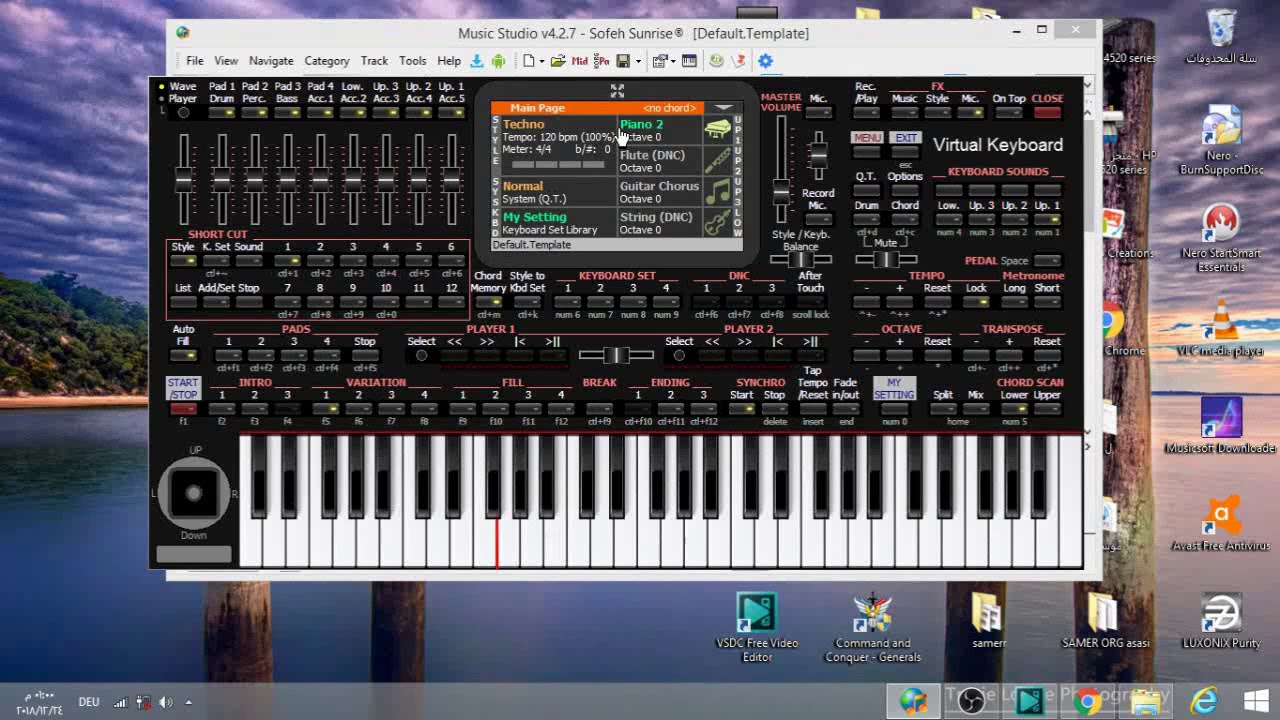This screenshot has width=1280, height=720.
Task: Select the LUXONIX Purity desktop icon
Action: (1221, 622)
